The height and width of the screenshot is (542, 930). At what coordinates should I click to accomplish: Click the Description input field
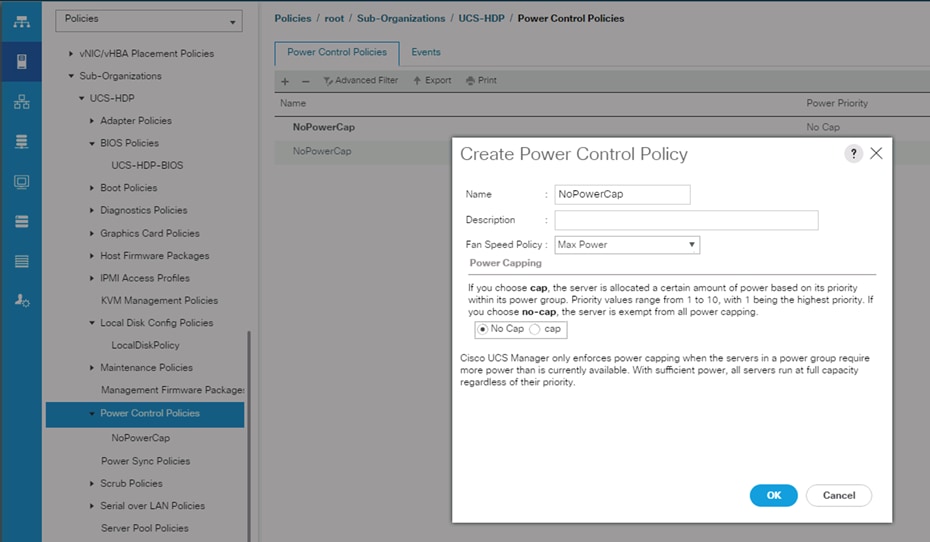tap(686, 220)
